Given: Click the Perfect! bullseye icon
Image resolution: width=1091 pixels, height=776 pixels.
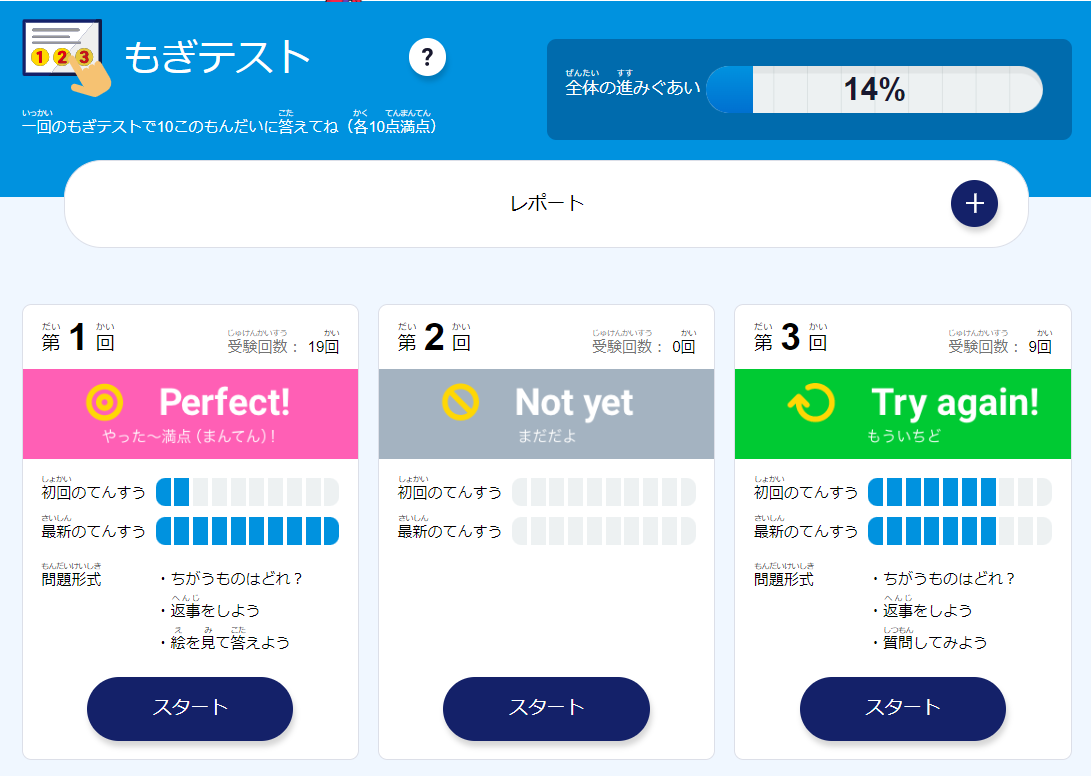Looking at the screenshot, I should (x=104, y=402).
